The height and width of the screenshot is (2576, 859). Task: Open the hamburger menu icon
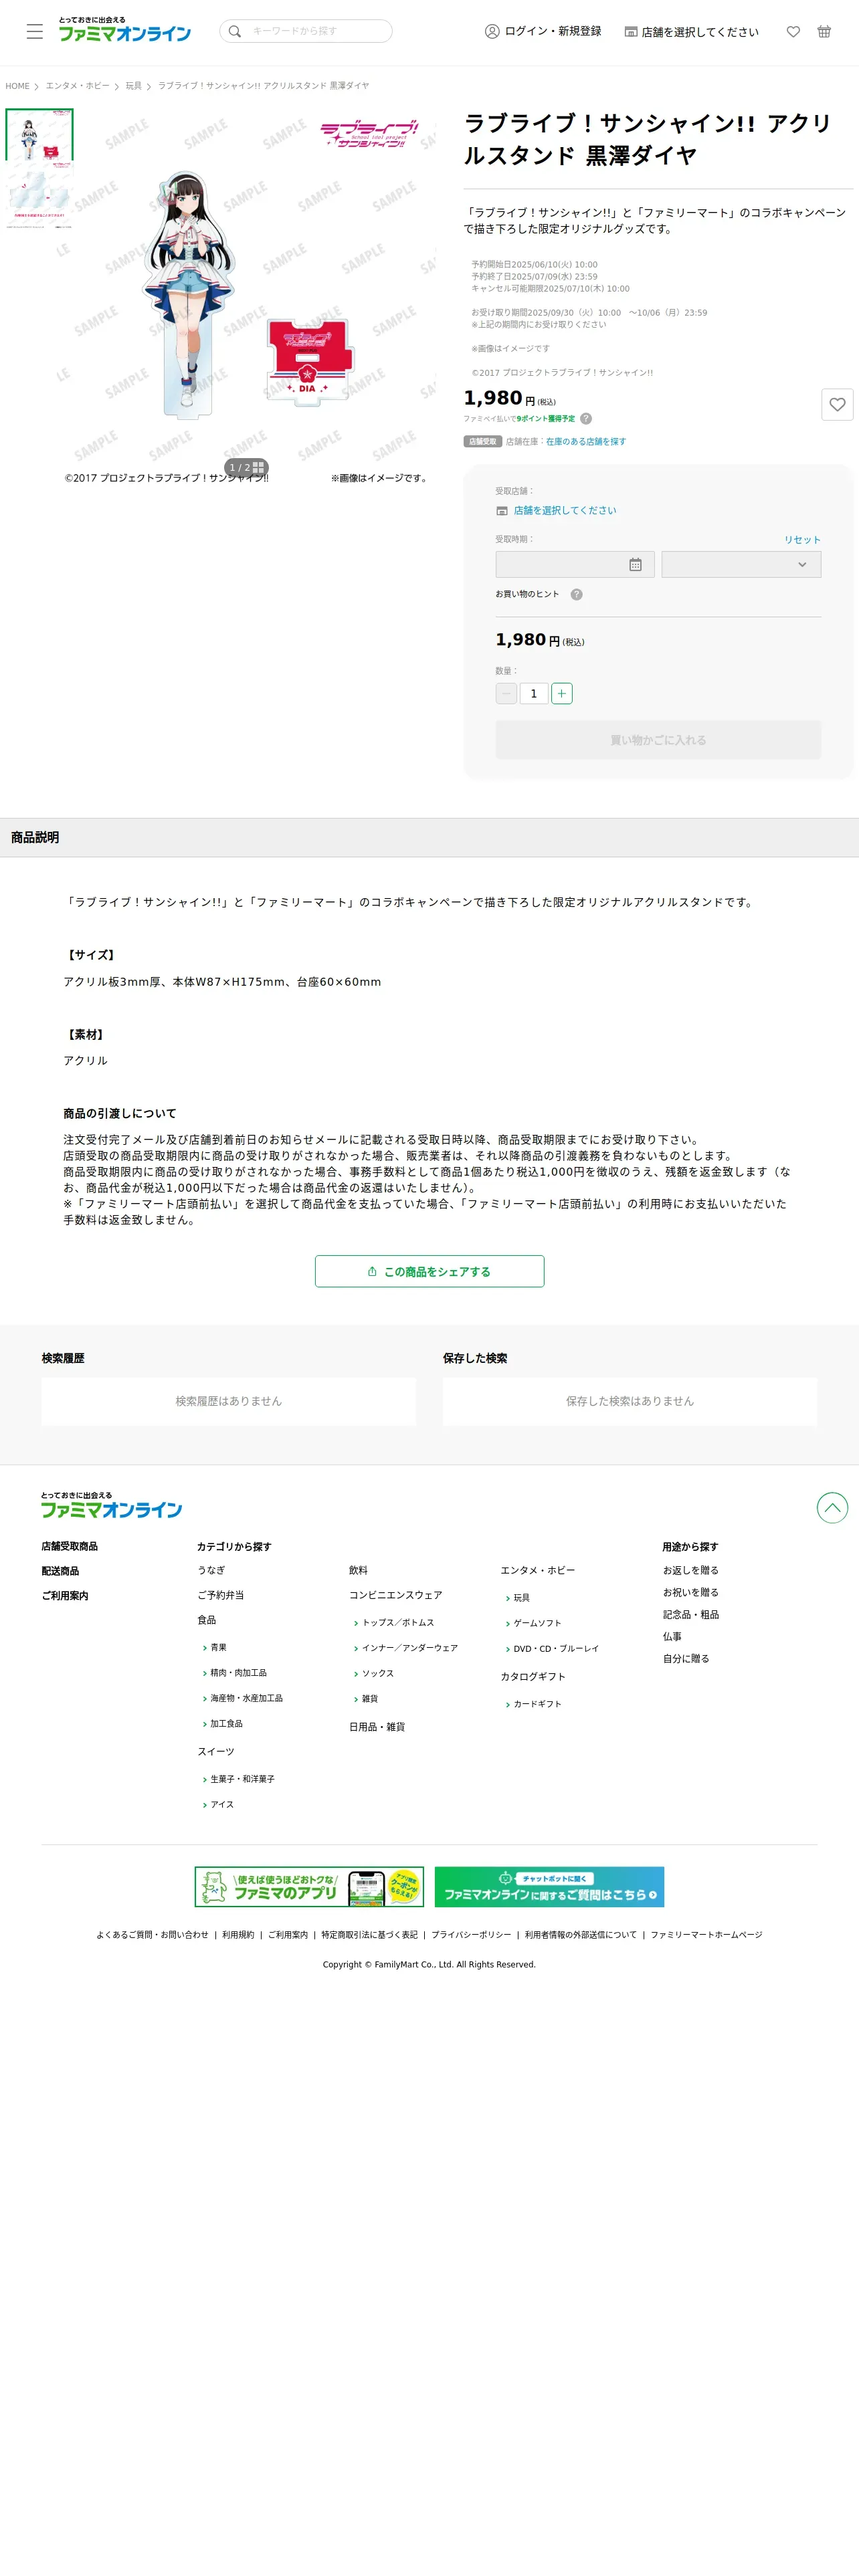point(35,31)
